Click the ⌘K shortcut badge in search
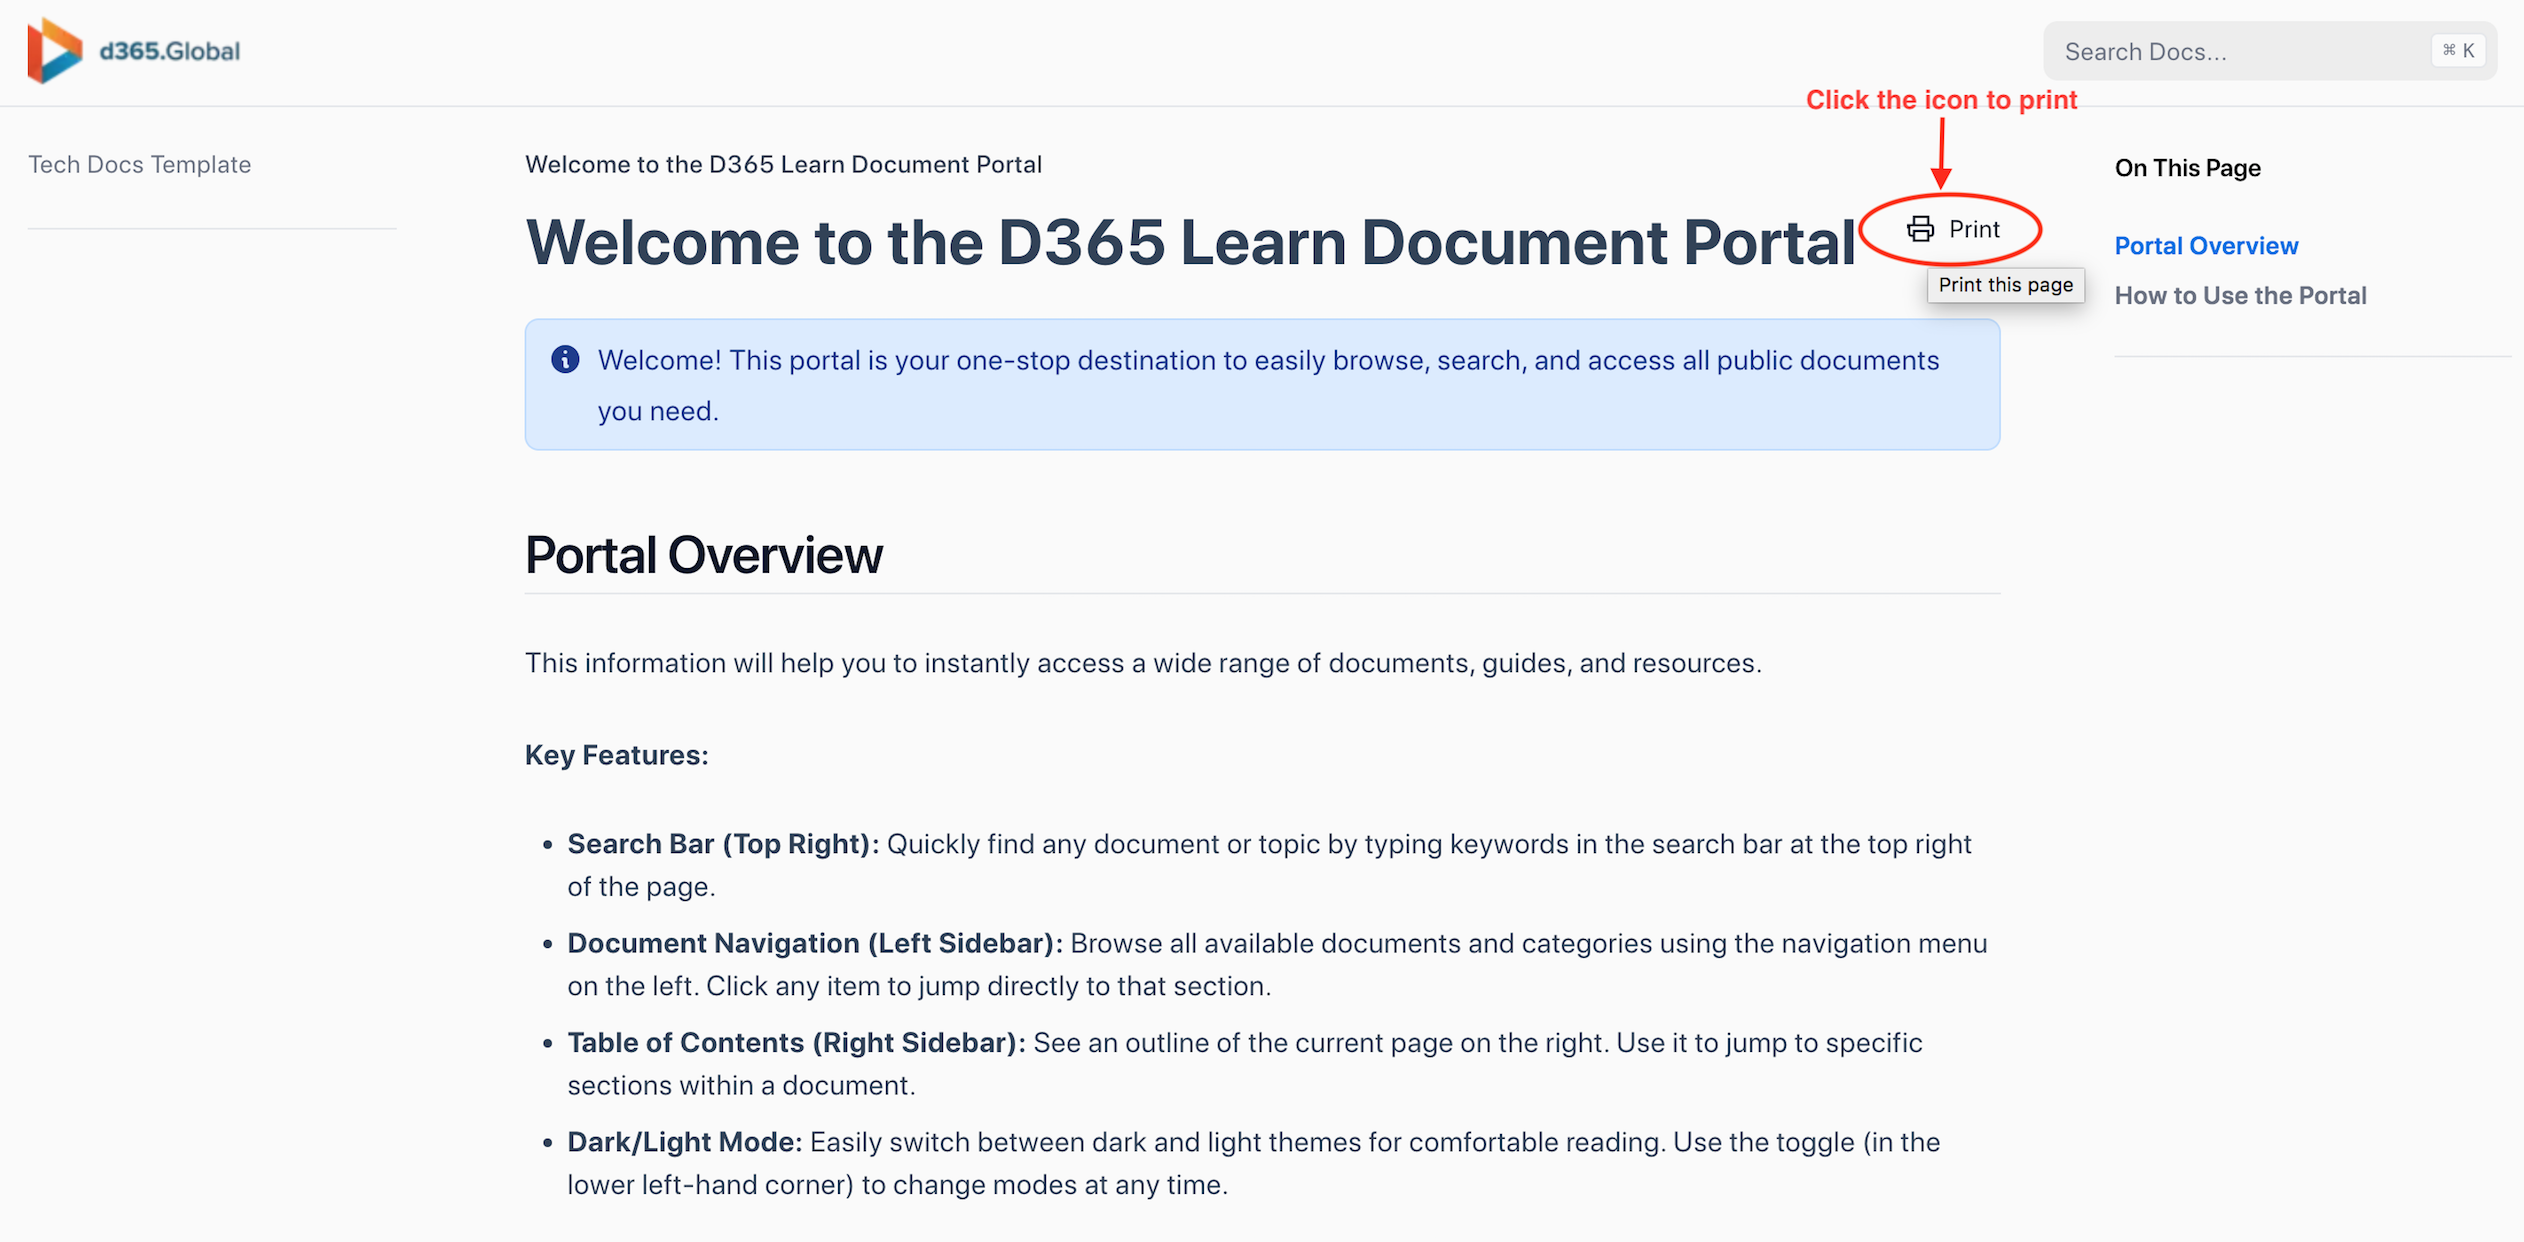The height and width of the screenshot is (1242, 2524). click(x=2457, y=50)
